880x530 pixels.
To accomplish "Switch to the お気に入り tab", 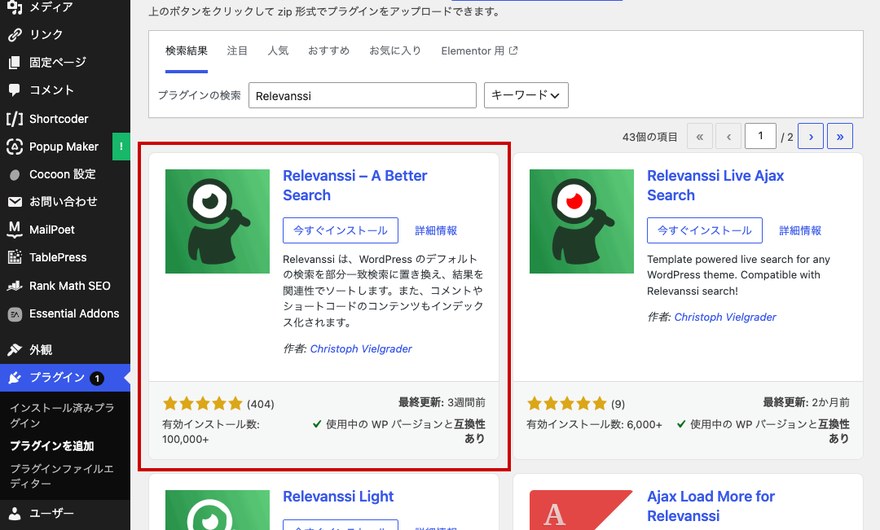I will click(x=395, y=51).
